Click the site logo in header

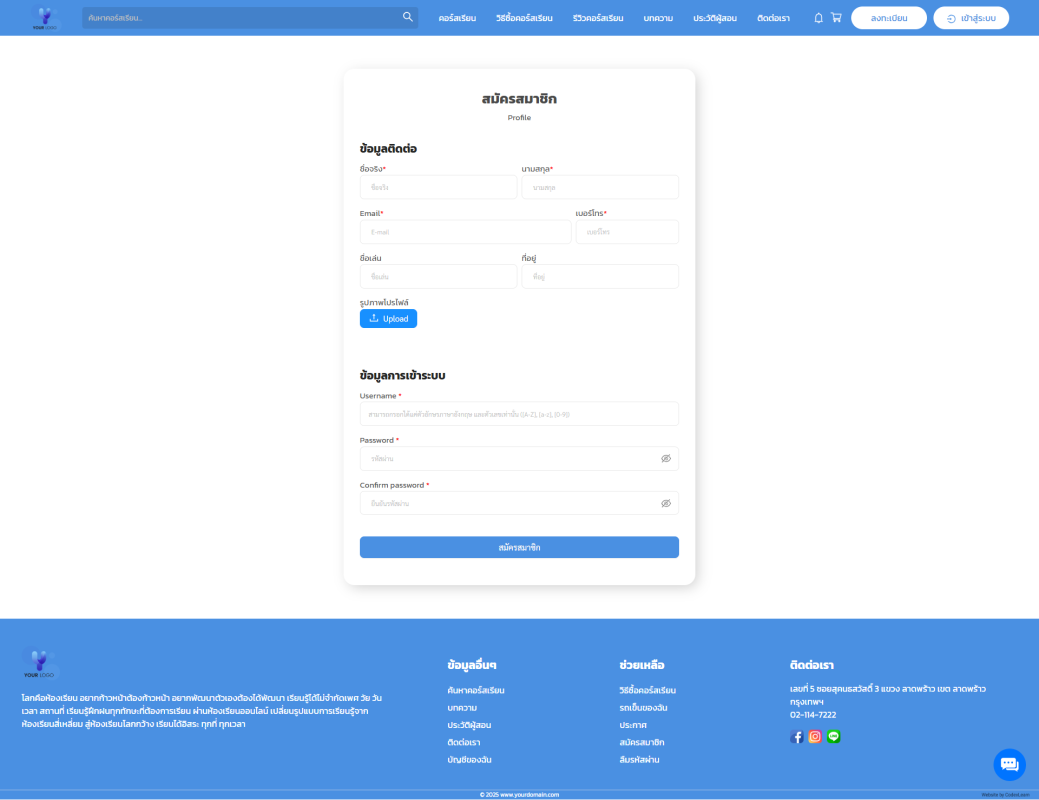(x=45, y=18)
